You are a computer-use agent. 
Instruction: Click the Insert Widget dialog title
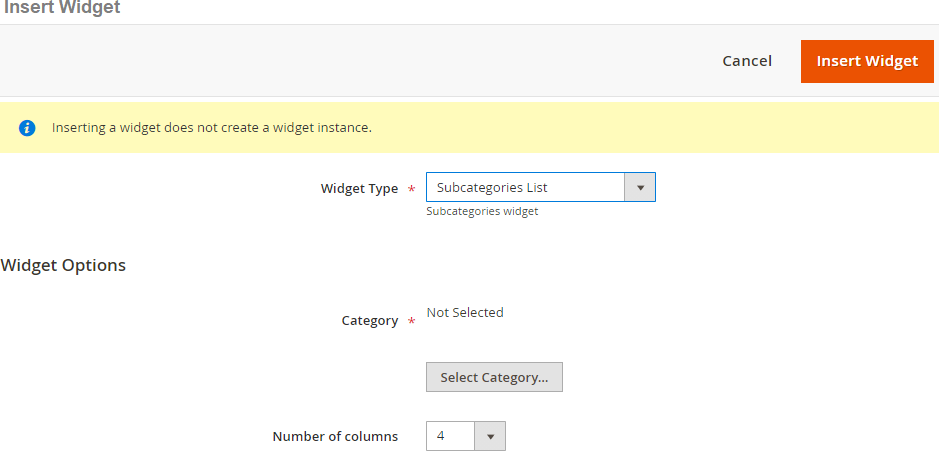[x=62, y=8]
